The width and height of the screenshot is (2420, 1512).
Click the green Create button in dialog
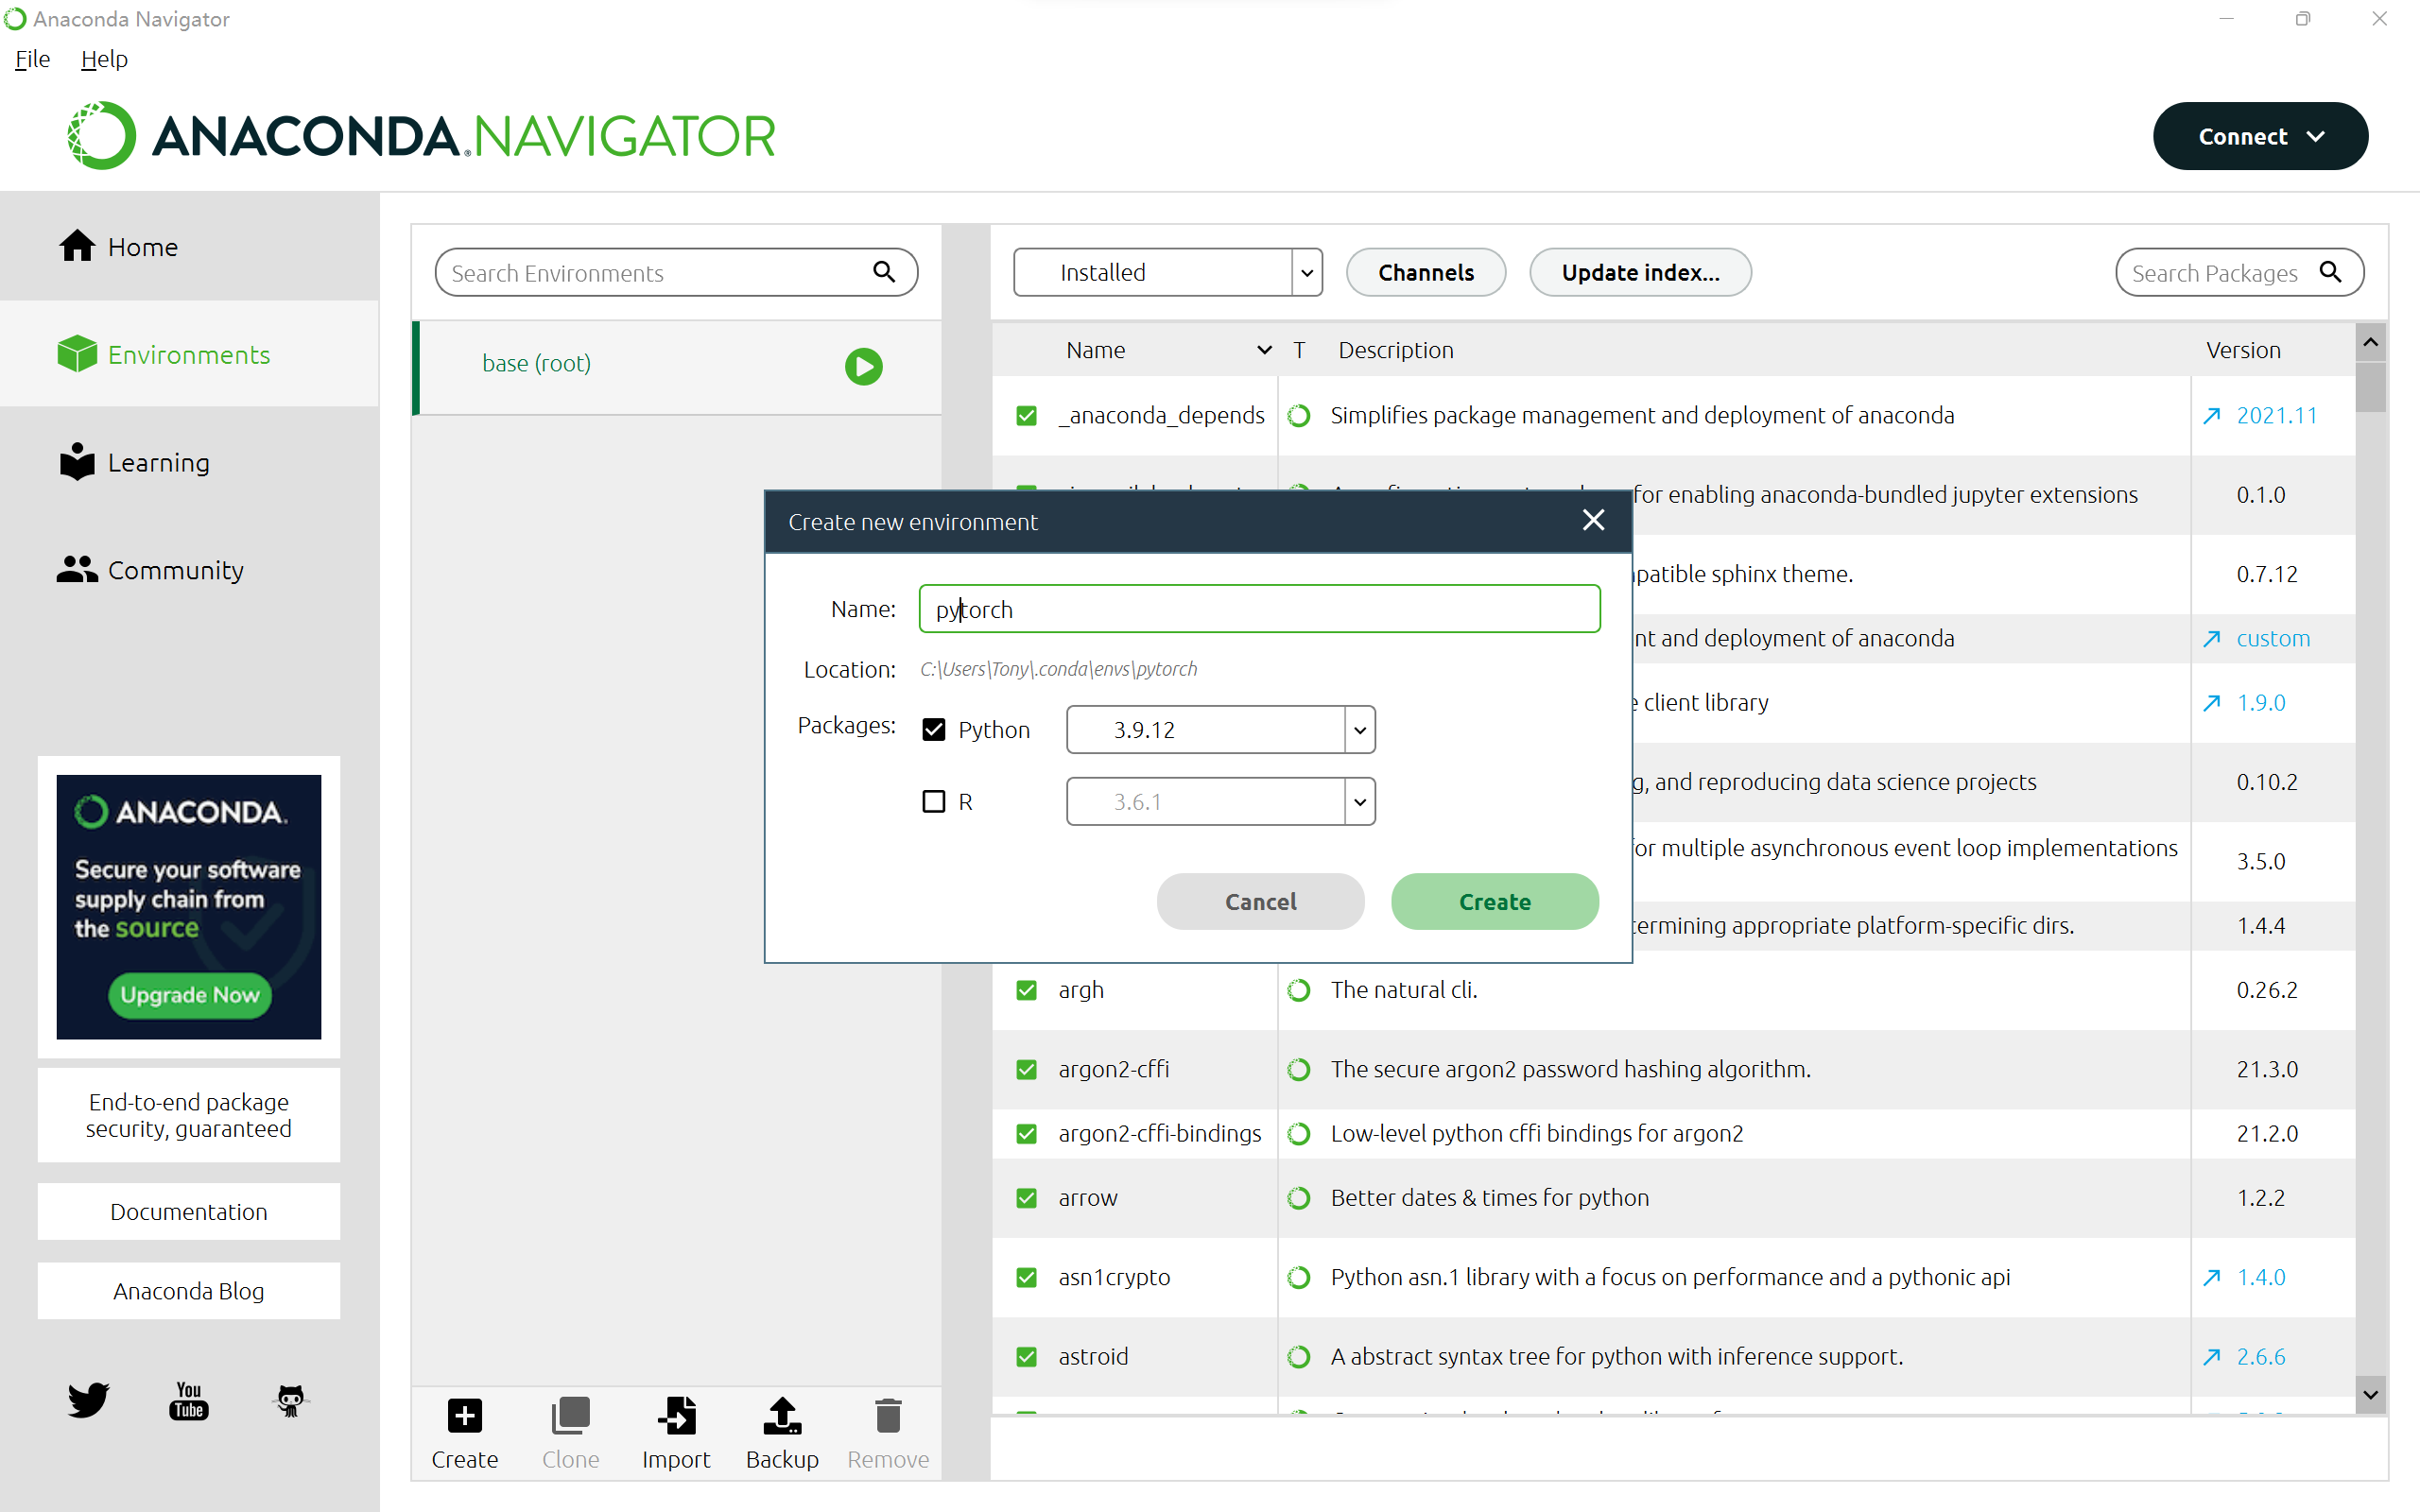[1494, 901]
